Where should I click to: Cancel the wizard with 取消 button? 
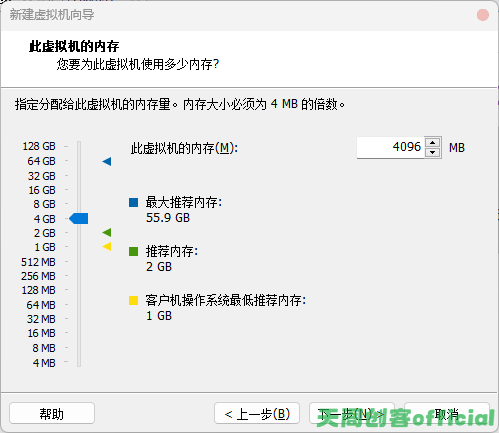coord(447,414)
